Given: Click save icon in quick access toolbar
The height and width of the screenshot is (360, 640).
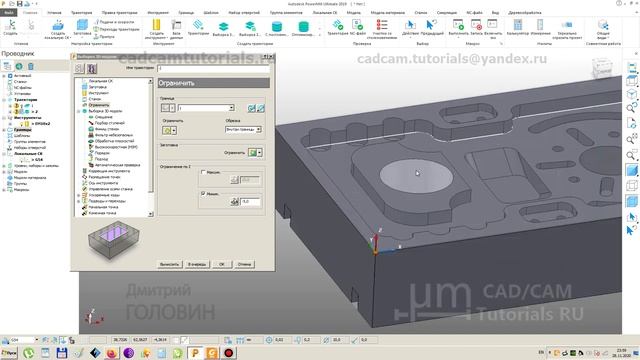Looking at the screenshot, I should [x=19, y=4].
